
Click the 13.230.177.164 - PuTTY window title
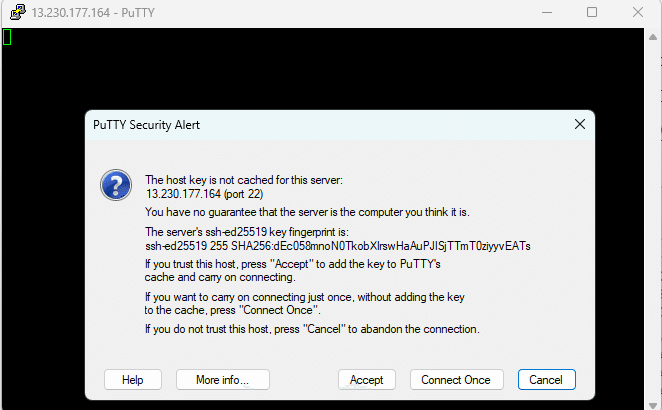93,13
